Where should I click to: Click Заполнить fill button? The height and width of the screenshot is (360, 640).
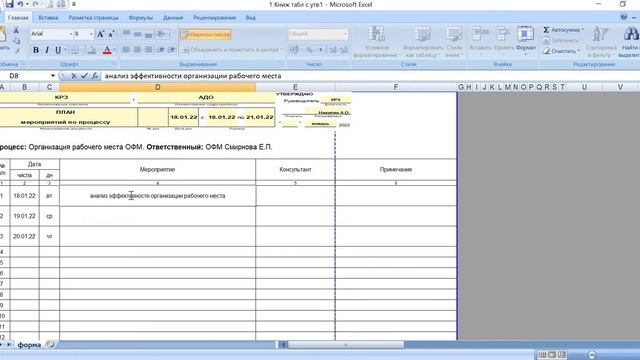(561, 40)
